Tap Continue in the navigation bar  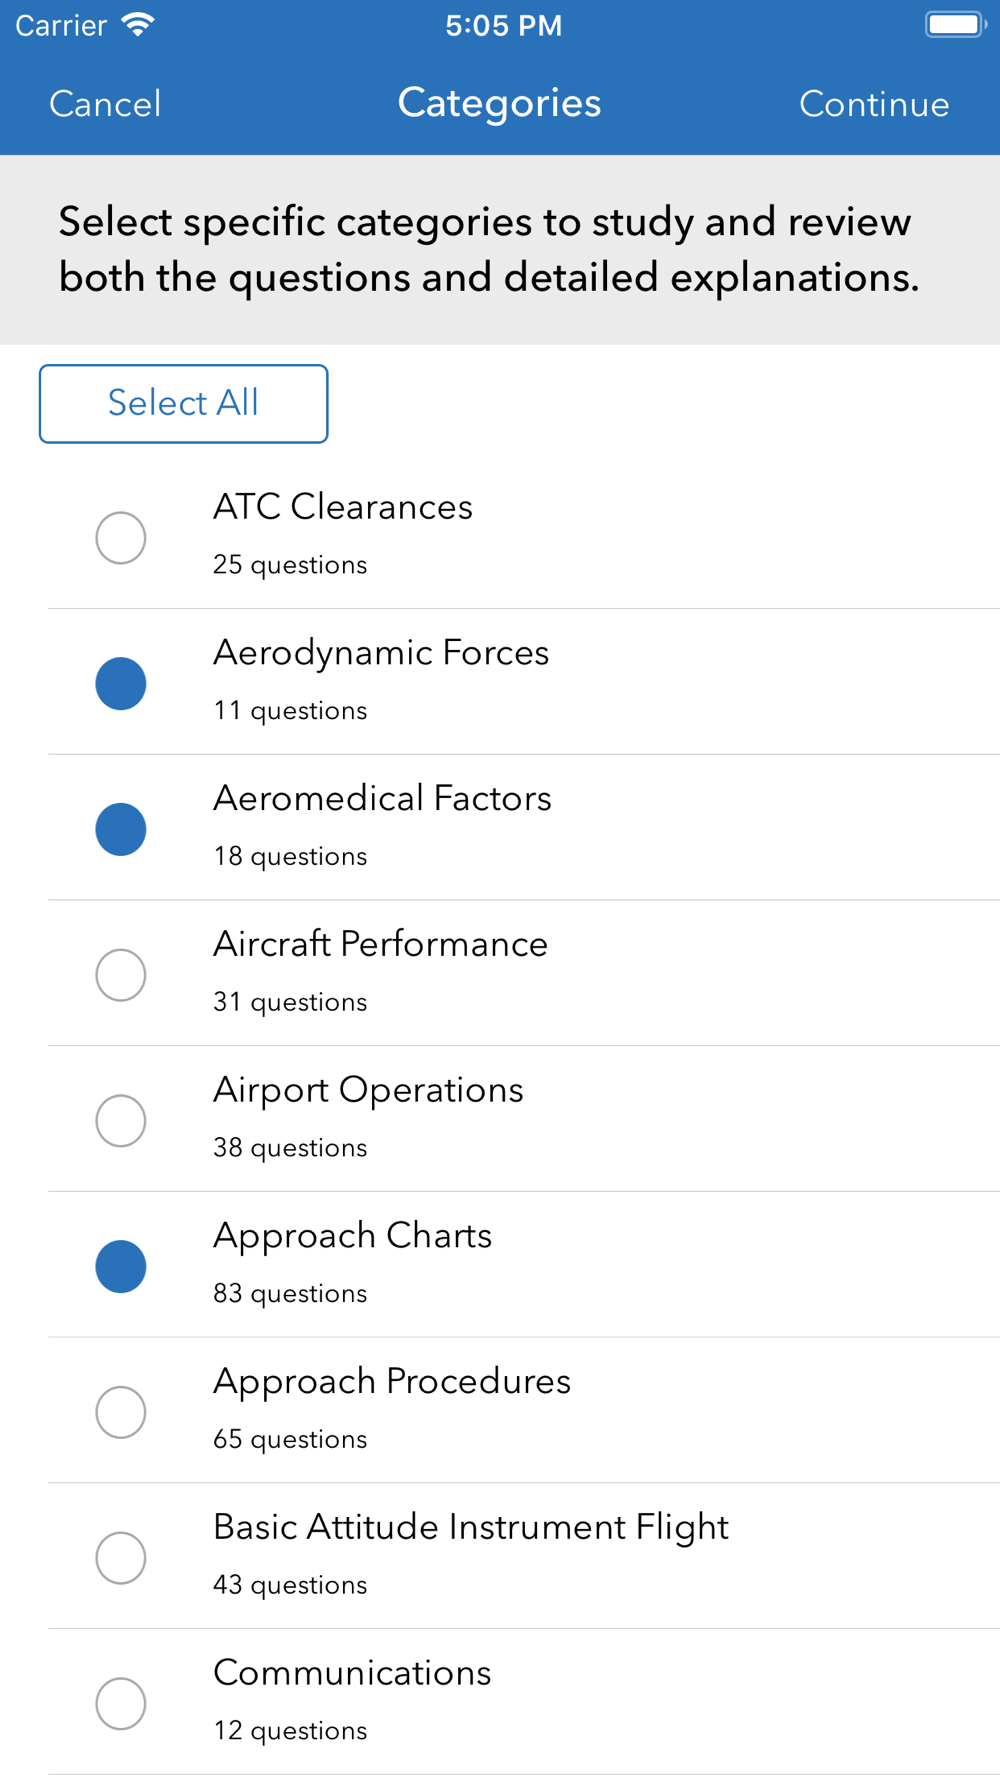(x=874, y=104)
